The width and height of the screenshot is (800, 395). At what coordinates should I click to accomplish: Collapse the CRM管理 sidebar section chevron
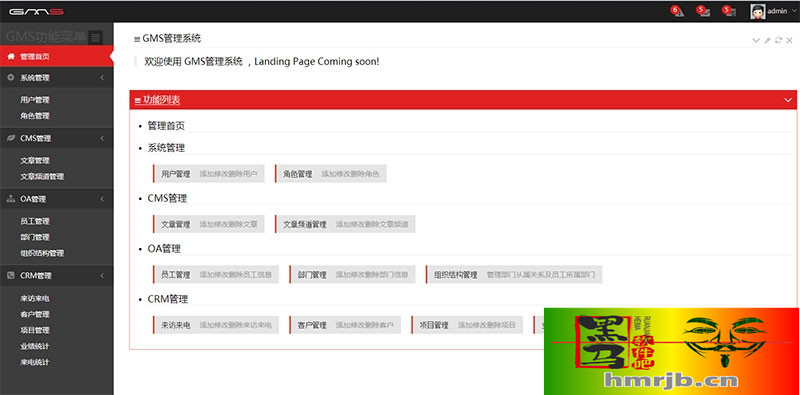pyautogui.click(x=102, y=276)
